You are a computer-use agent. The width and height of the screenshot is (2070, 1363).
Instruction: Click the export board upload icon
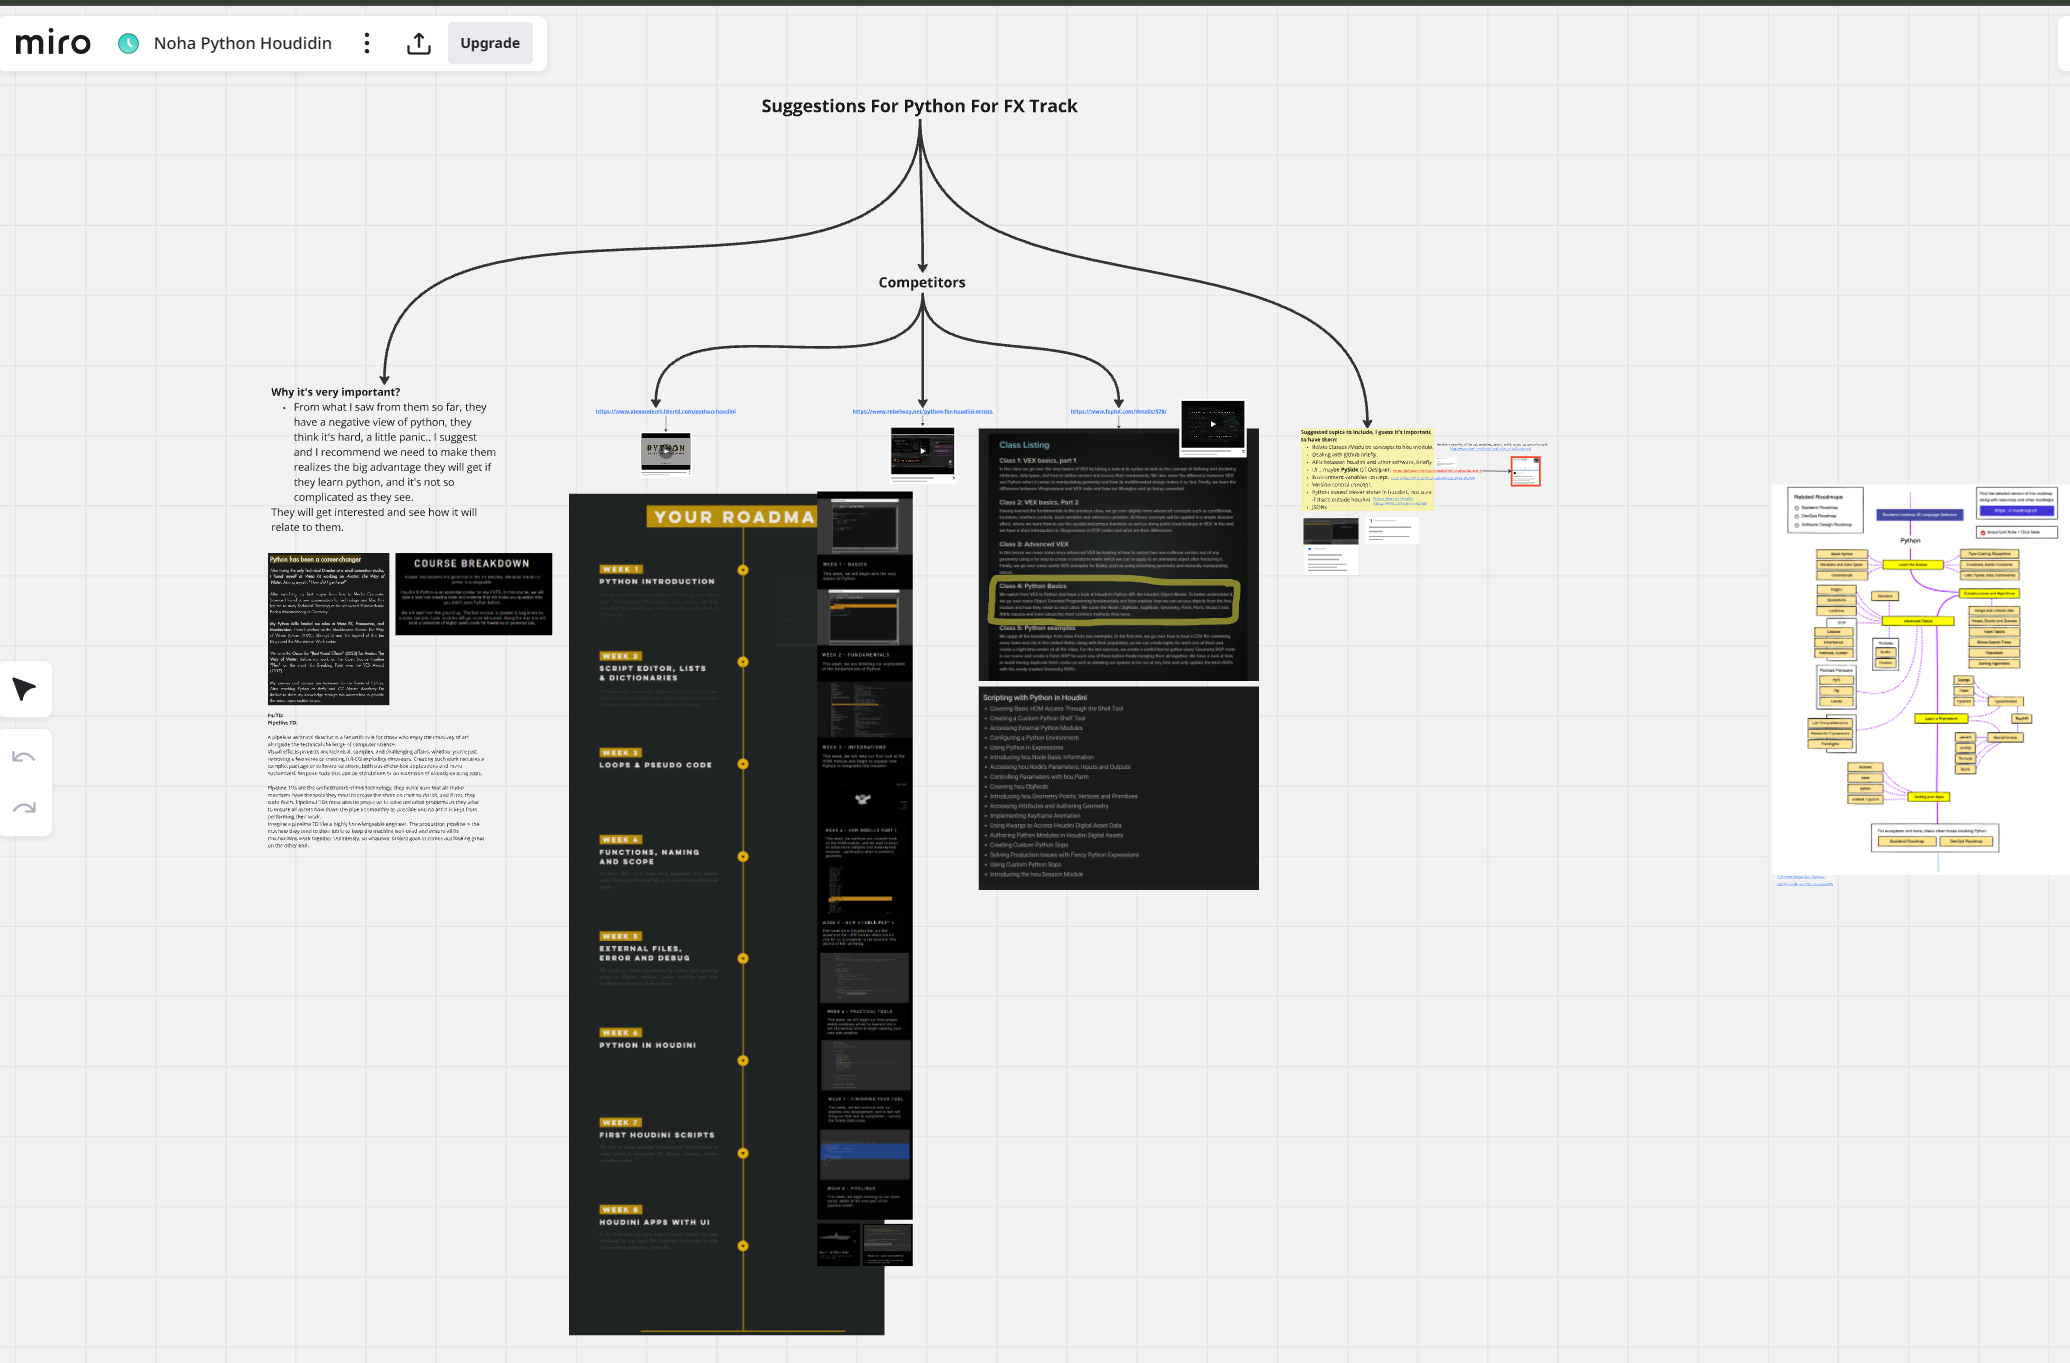point(419,43)
